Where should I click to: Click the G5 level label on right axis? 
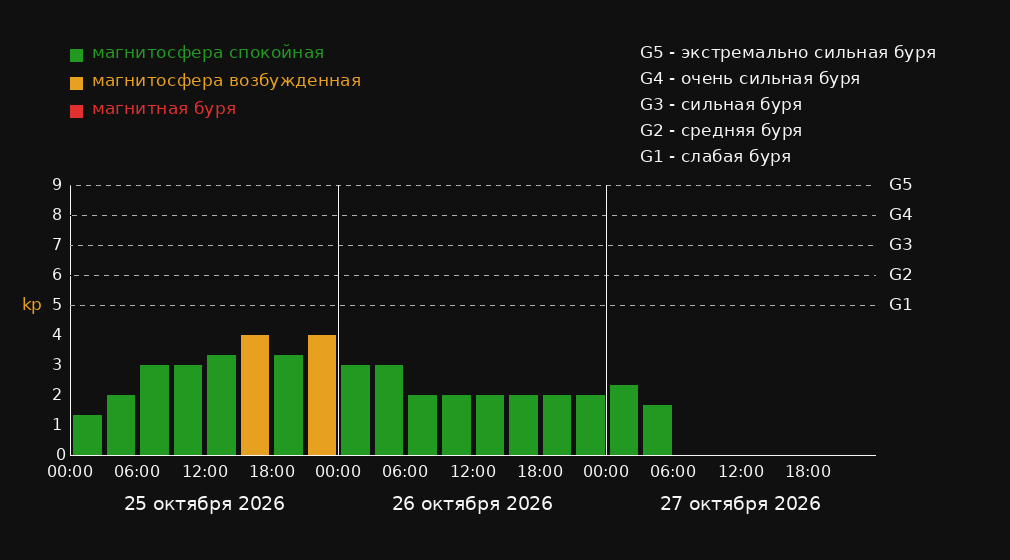[x=900, y=185]
